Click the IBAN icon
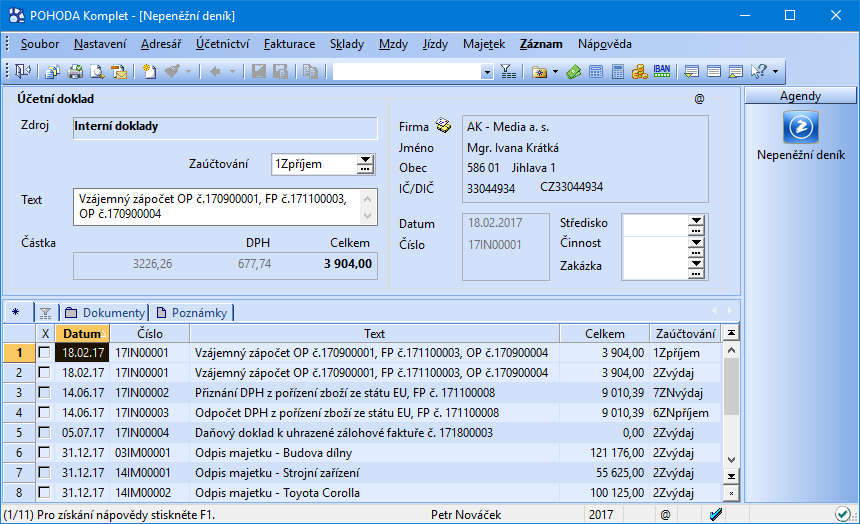Image resolution: width=860 pixels, height=524 pixels. coord(662,71)
